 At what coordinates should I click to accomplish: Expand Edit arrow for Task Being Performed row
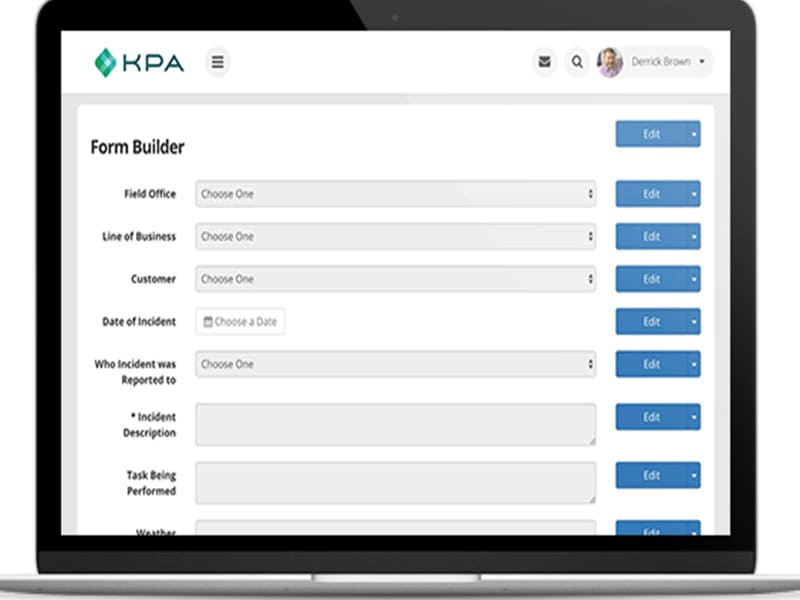[x=694, y=476]
